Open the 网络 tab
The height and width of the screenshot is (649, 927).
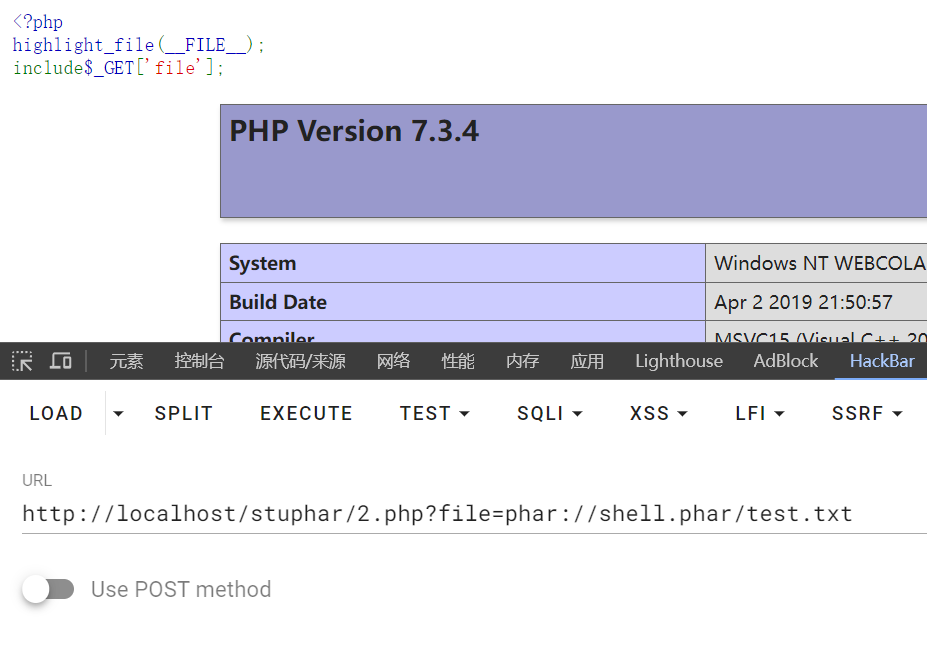[x=393, y=361]
